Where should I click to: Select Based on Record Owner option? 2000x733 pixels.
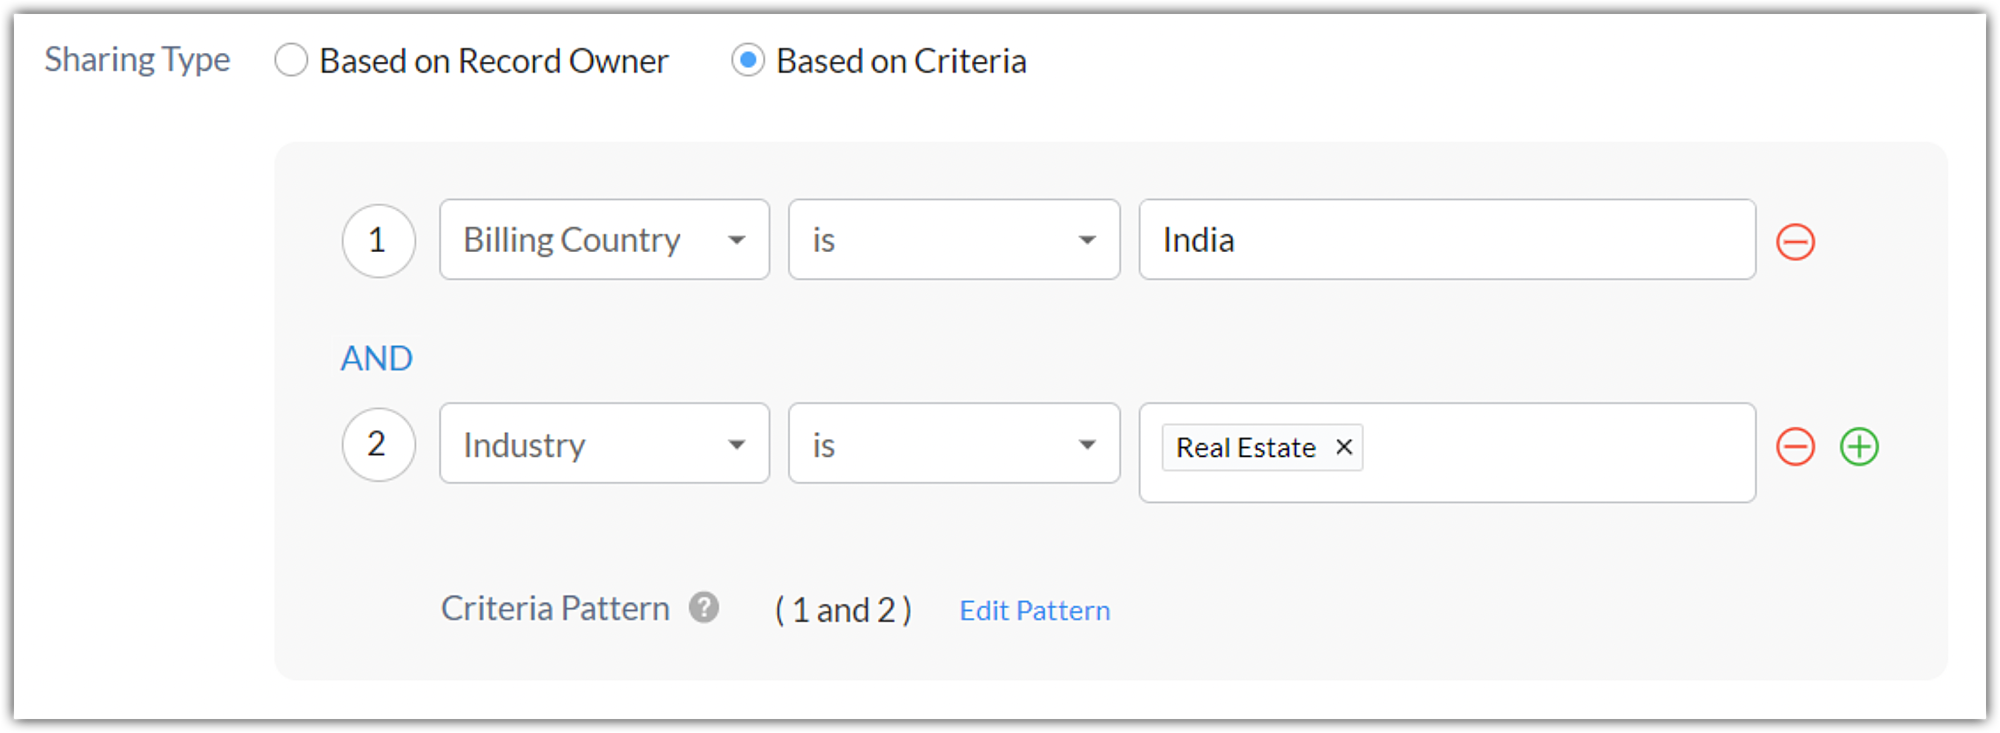coord(291,61)
